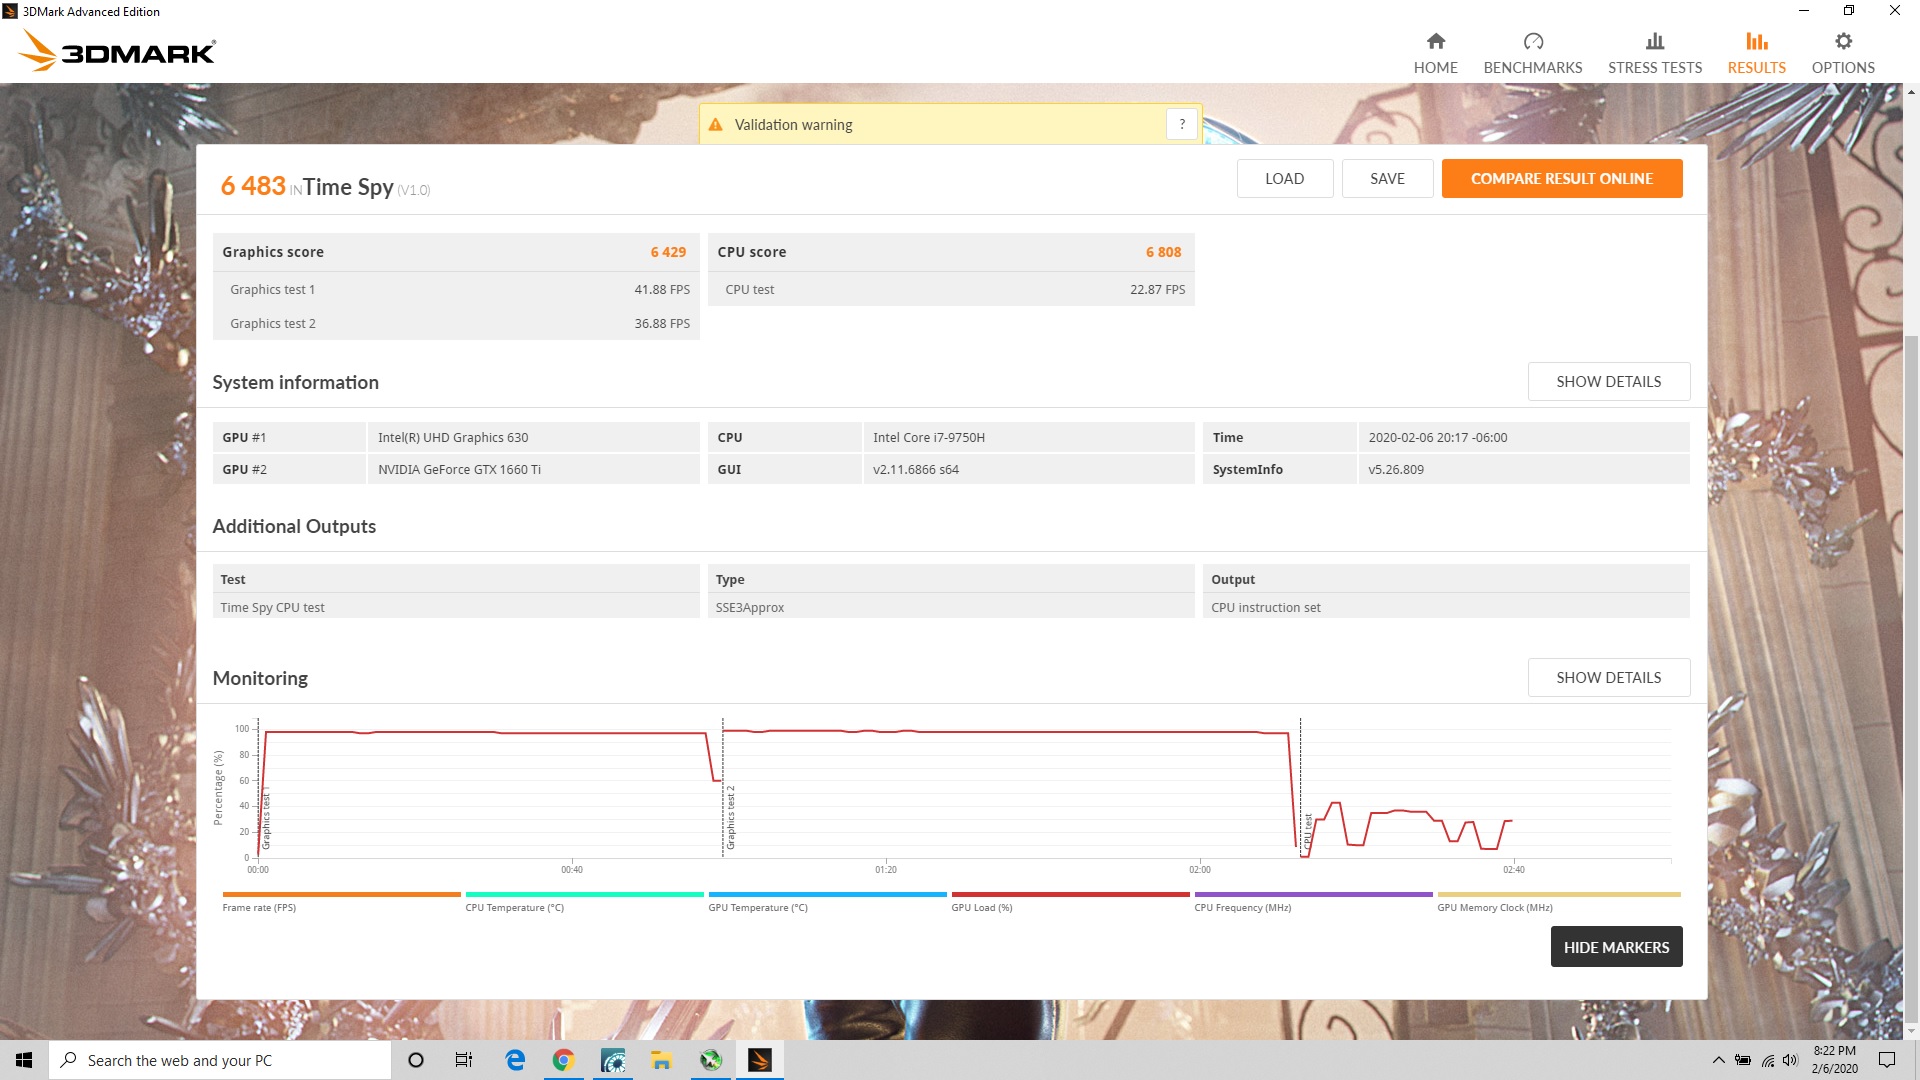Click the scrollbar down arrow
This screenshot has height=1080, width=1920.
click(x=1911, y=1031)
